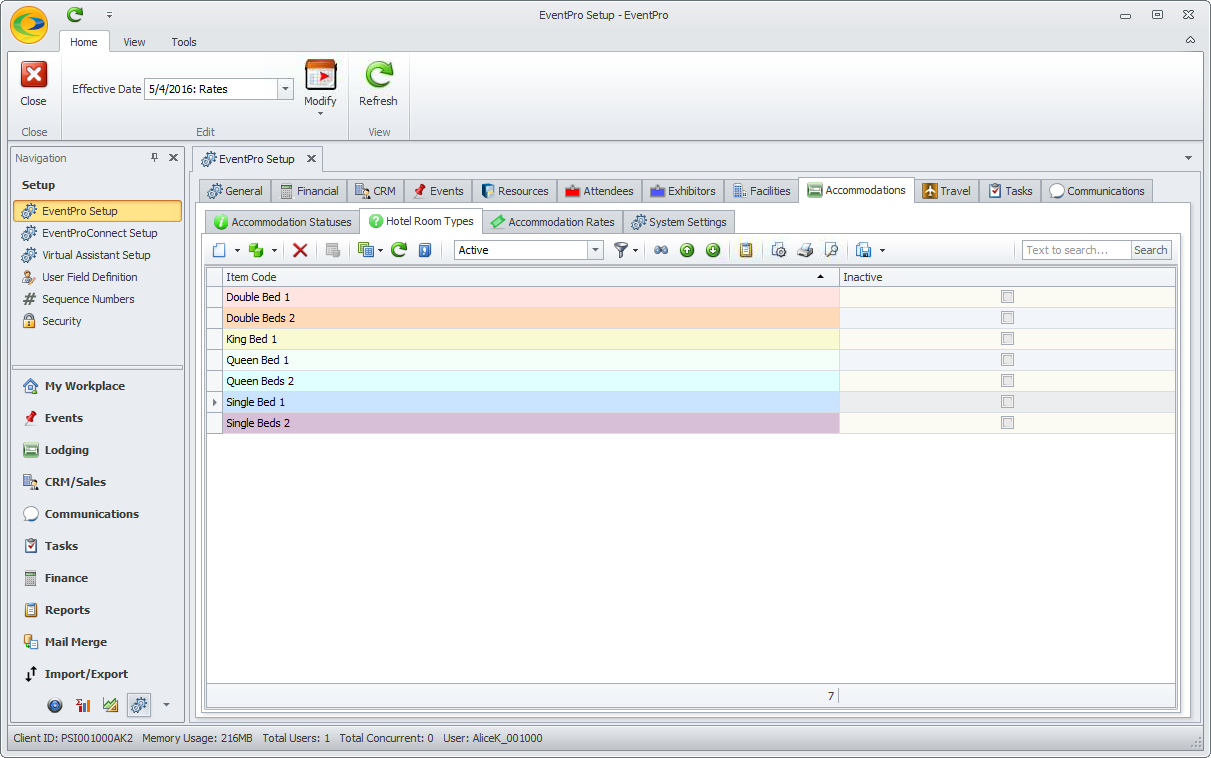Image resolution: width=1211 pixels, height=758 pixels.
Task: Click the Text to search field
Action: click(1076, 250)
